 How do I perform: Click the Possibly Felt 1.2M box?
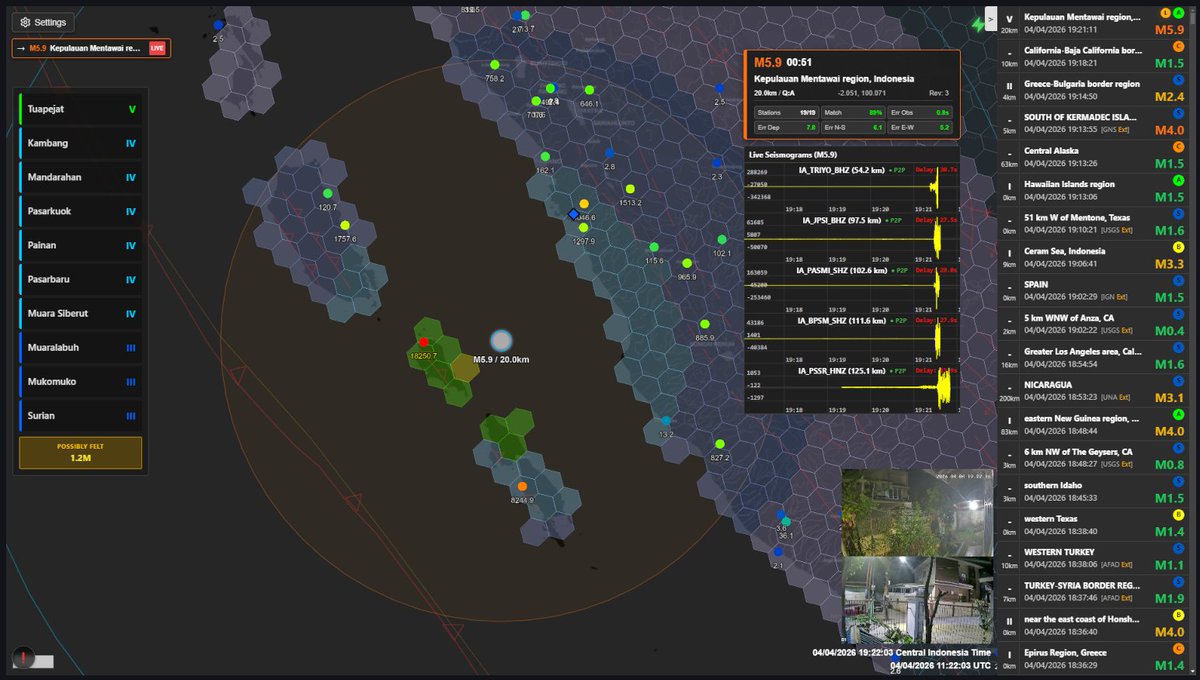[81, 453]
